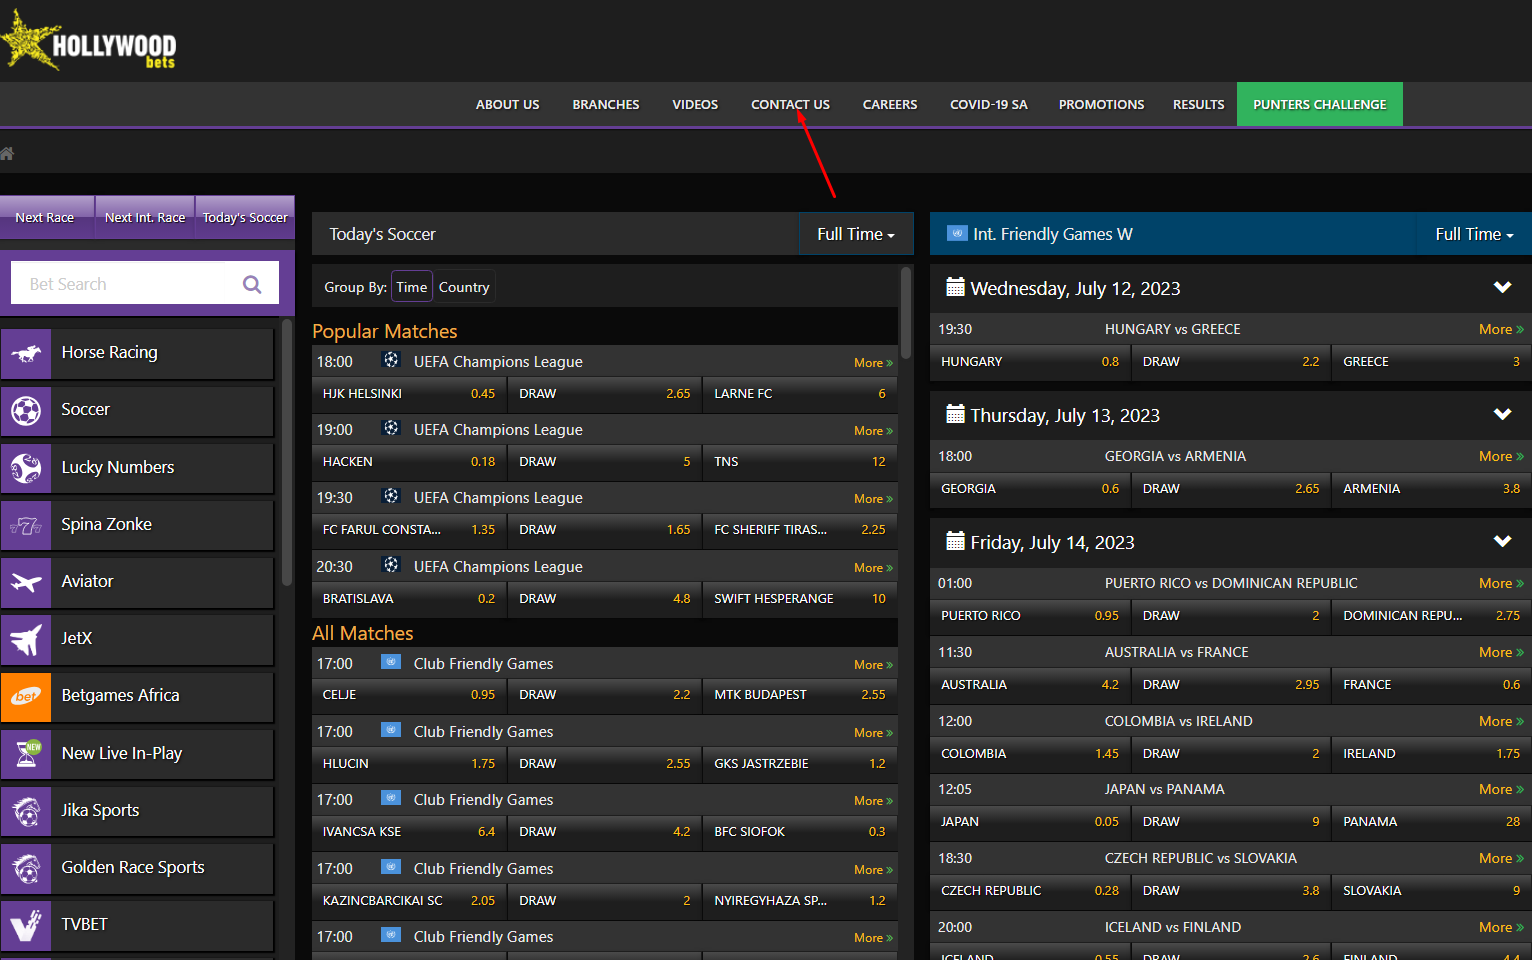This screenshot has width=1532, height=960.
Task: Open the Lucky Numbers icon
Action: 26,468
